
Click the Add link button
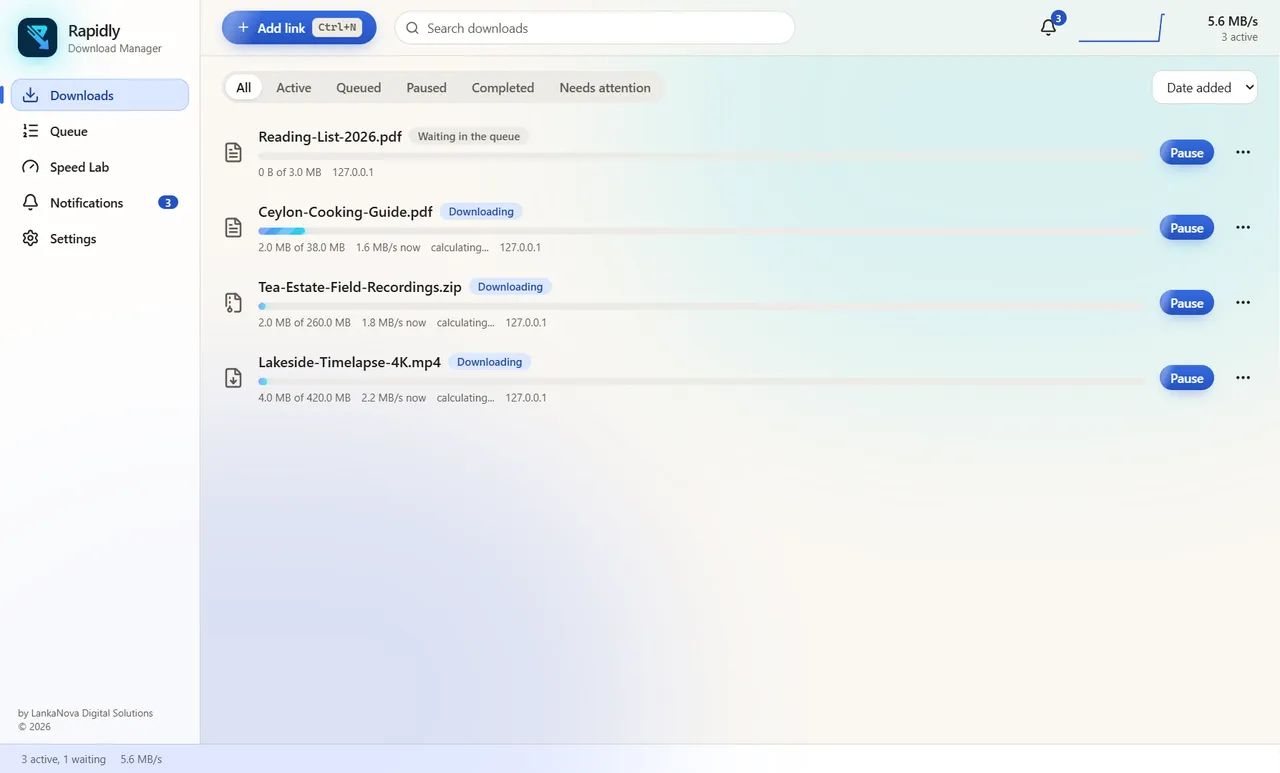299,28
